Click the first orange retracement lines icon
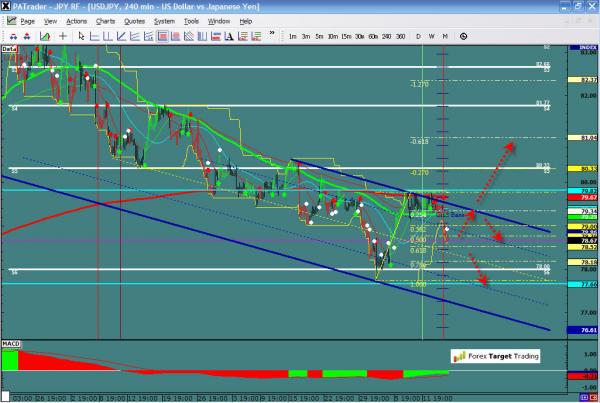 pos(243,36)
